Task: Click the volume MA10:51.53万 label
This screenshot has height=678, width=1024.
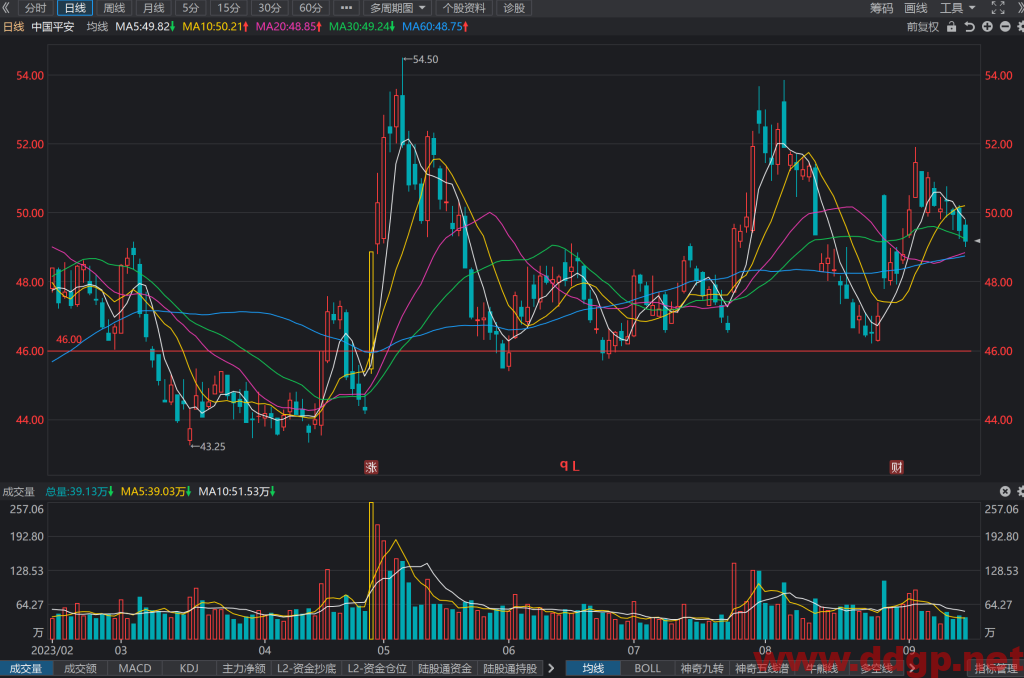Action: point(236,491)
